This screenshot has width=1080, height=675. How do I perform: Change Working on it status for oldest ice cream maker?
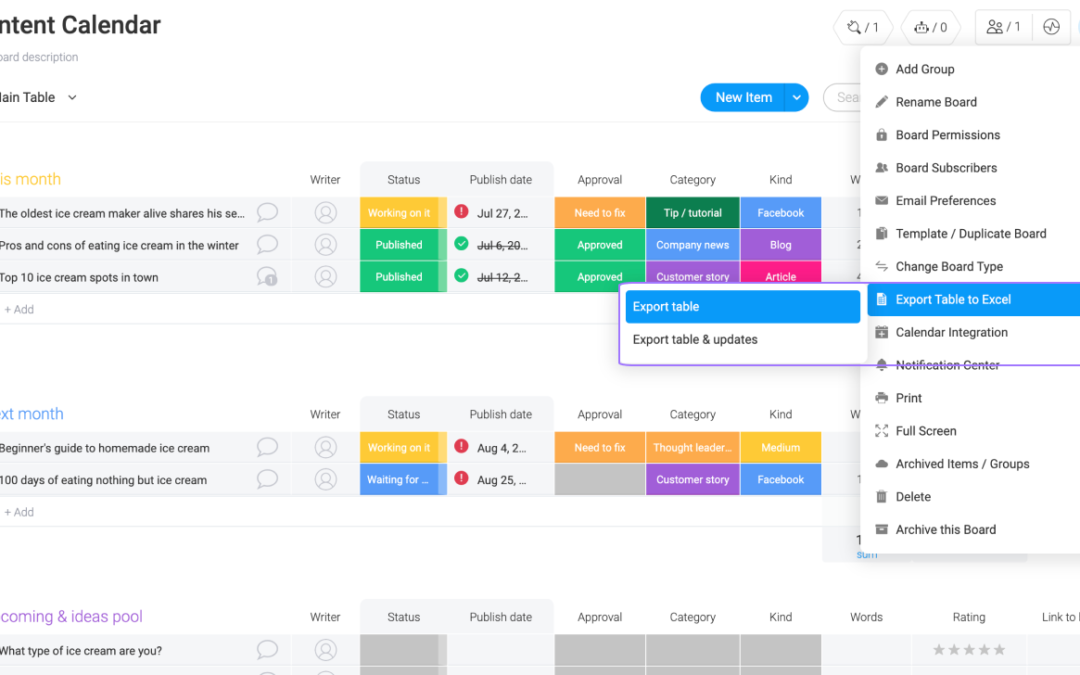pos(399,213)
